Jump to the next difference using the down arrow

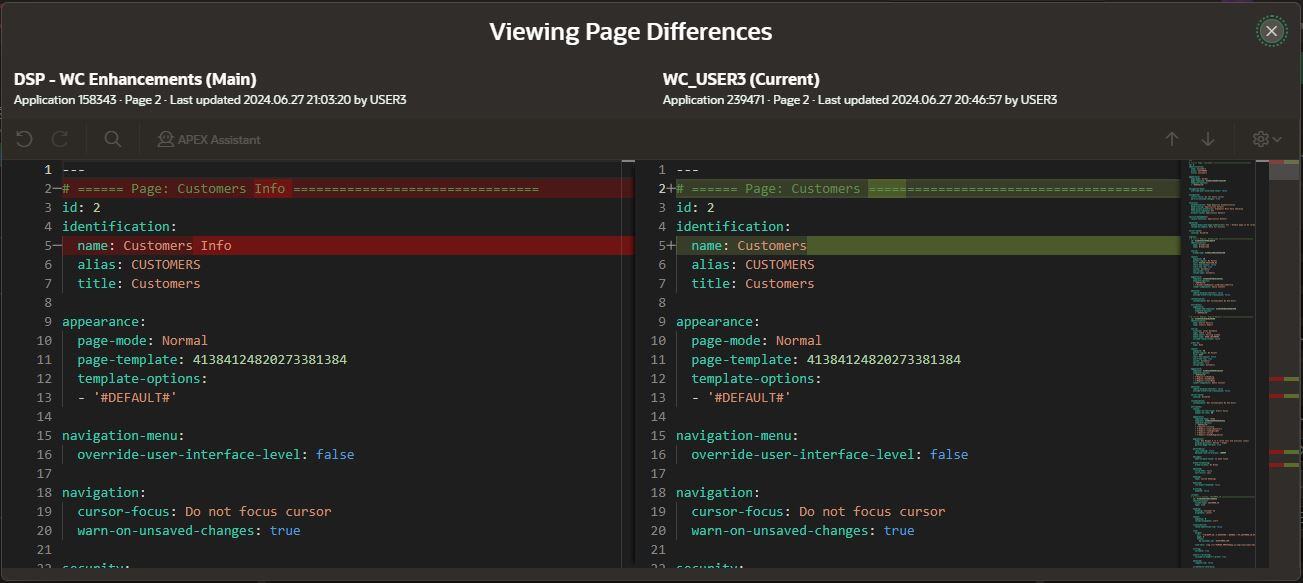pyautogui.click(x=1208, y=139)
